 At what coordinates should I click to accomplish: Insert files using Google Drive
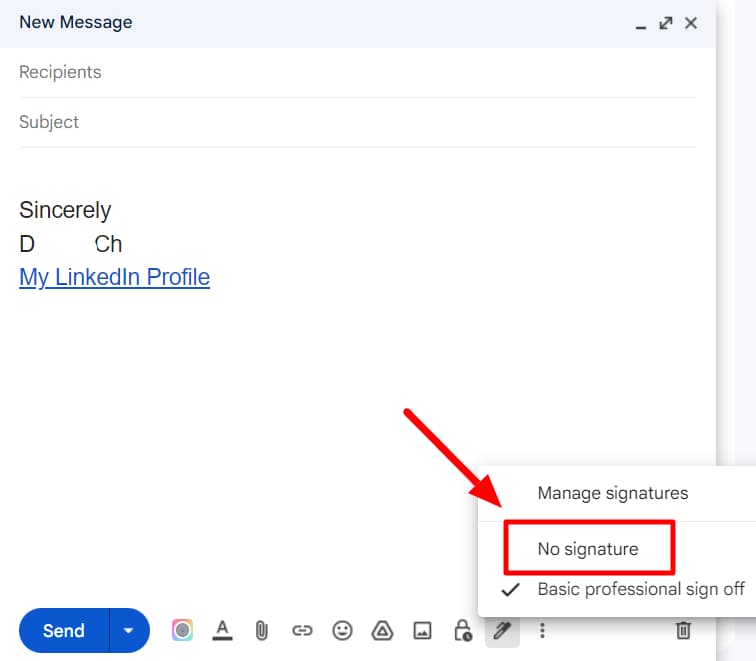[382, 630]
